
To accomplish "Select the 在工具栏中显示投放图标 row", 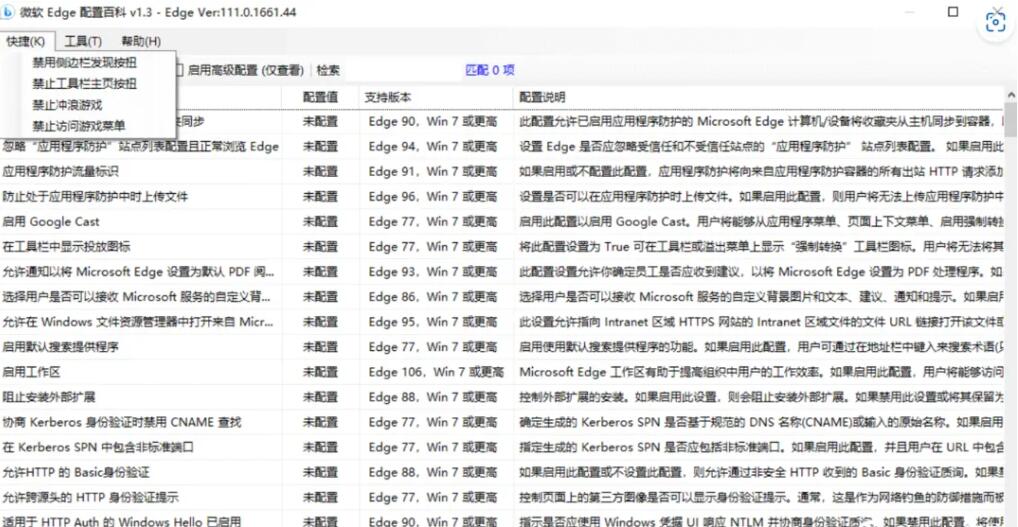I will [503, 247].
